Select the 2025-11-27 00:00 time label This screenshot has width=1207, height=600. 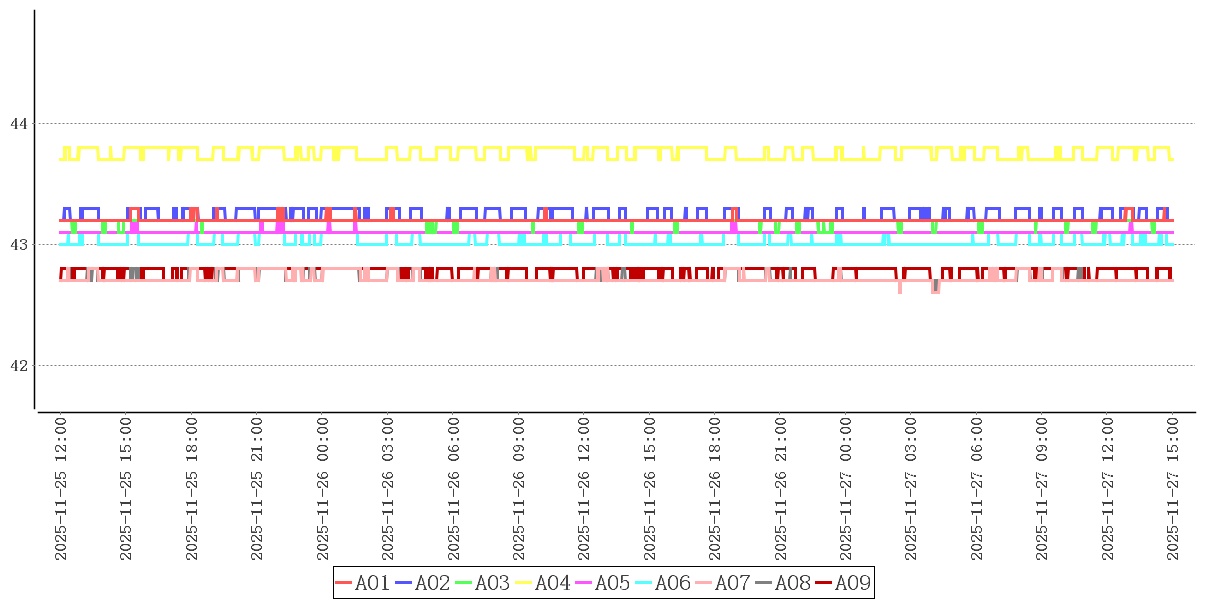[x=846, y=489]
